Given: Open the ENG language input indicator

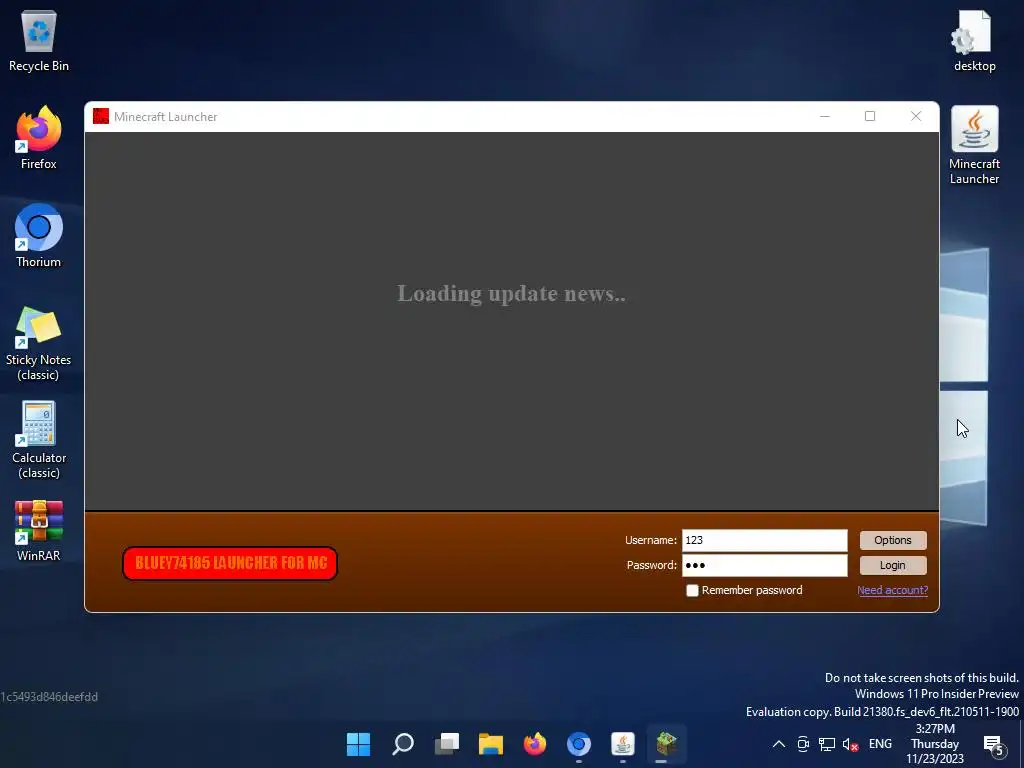Looking at the screenshot, I should [880, 744].
